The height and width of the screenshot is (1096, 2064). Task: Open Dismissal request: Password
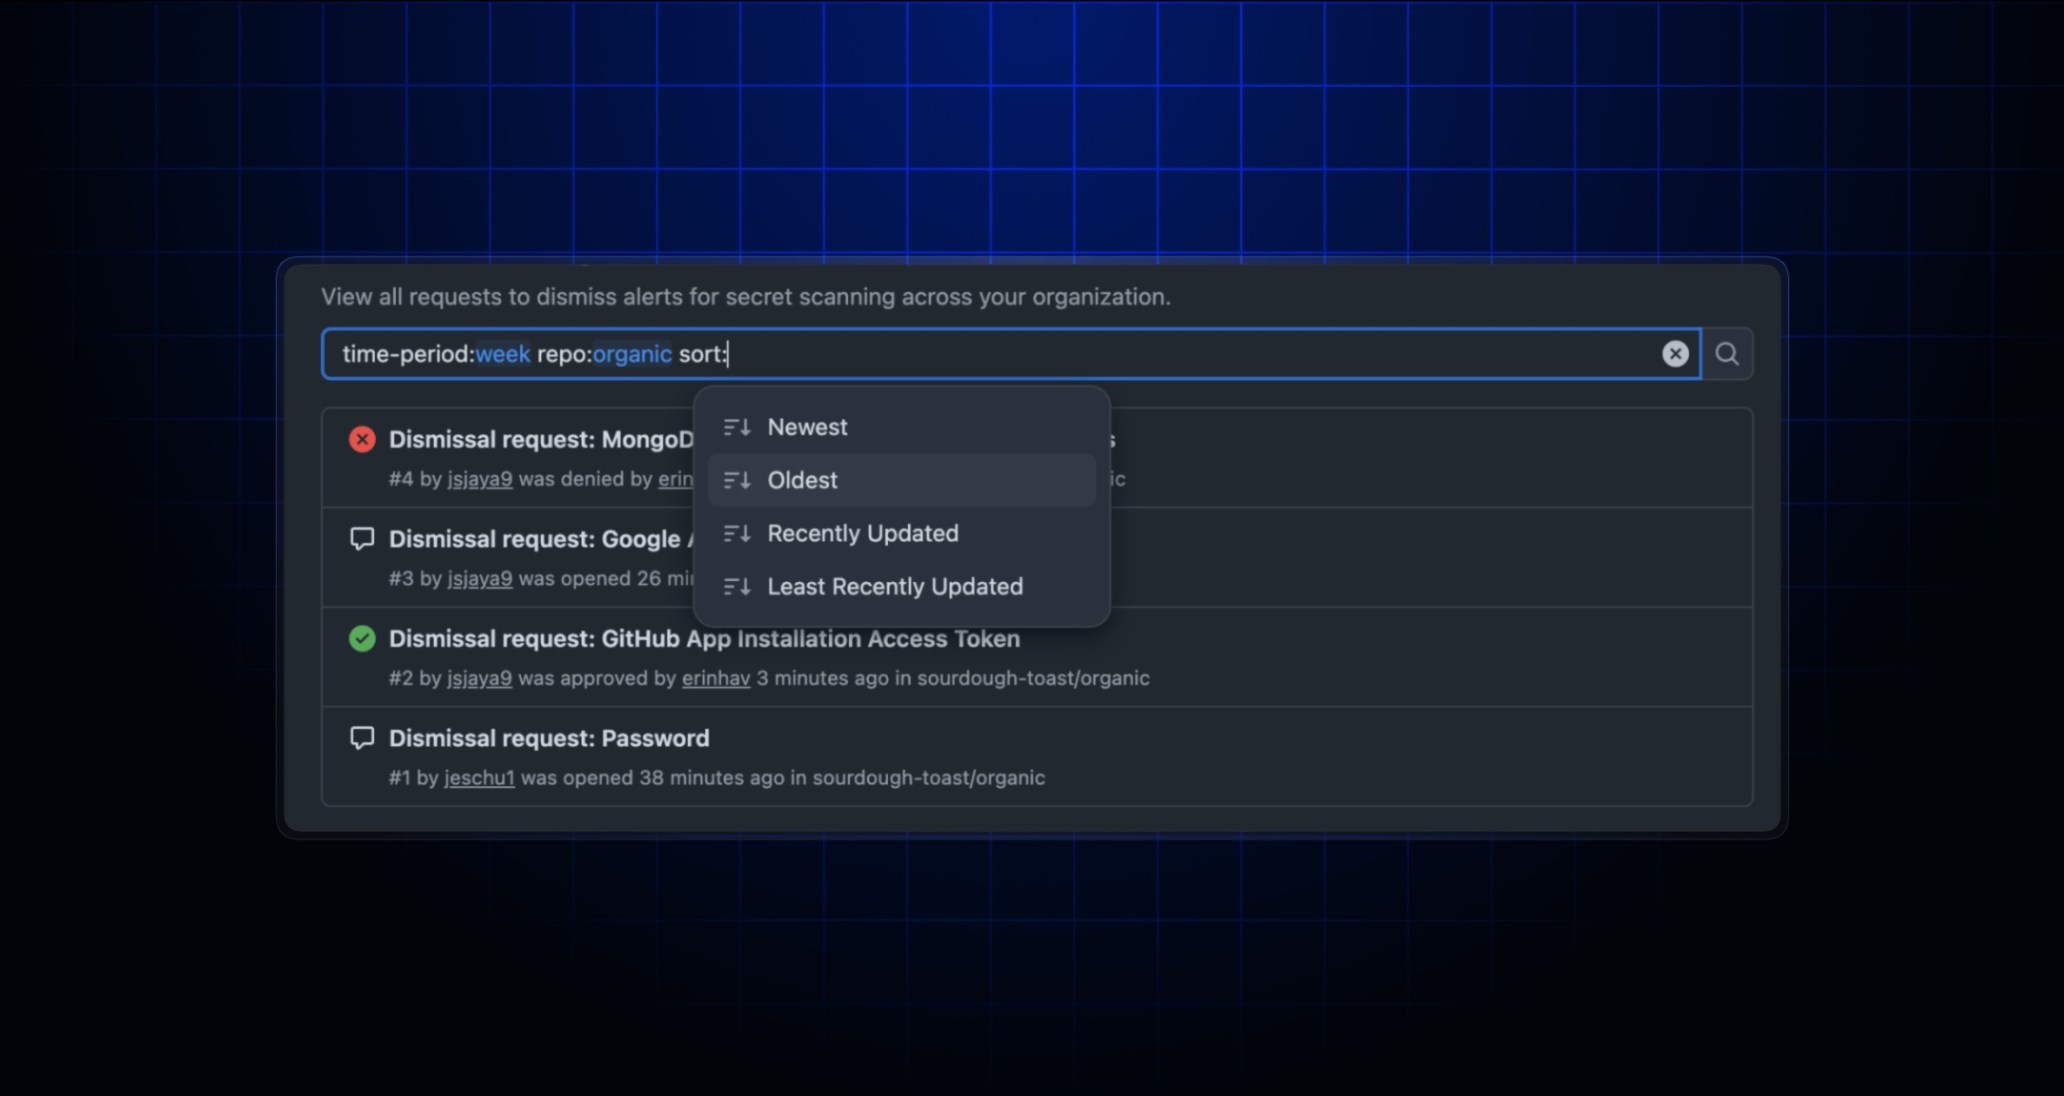pos(549,738)
